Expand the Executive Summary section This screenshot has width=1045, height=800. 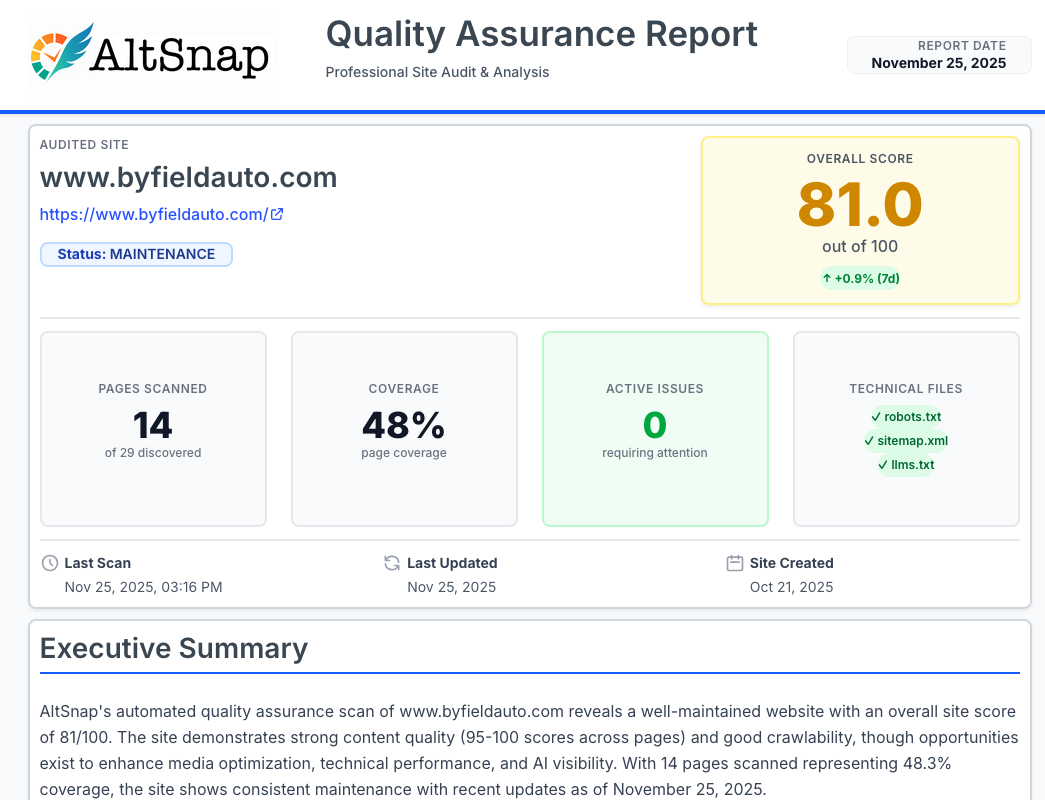click(x=172, y=648)
